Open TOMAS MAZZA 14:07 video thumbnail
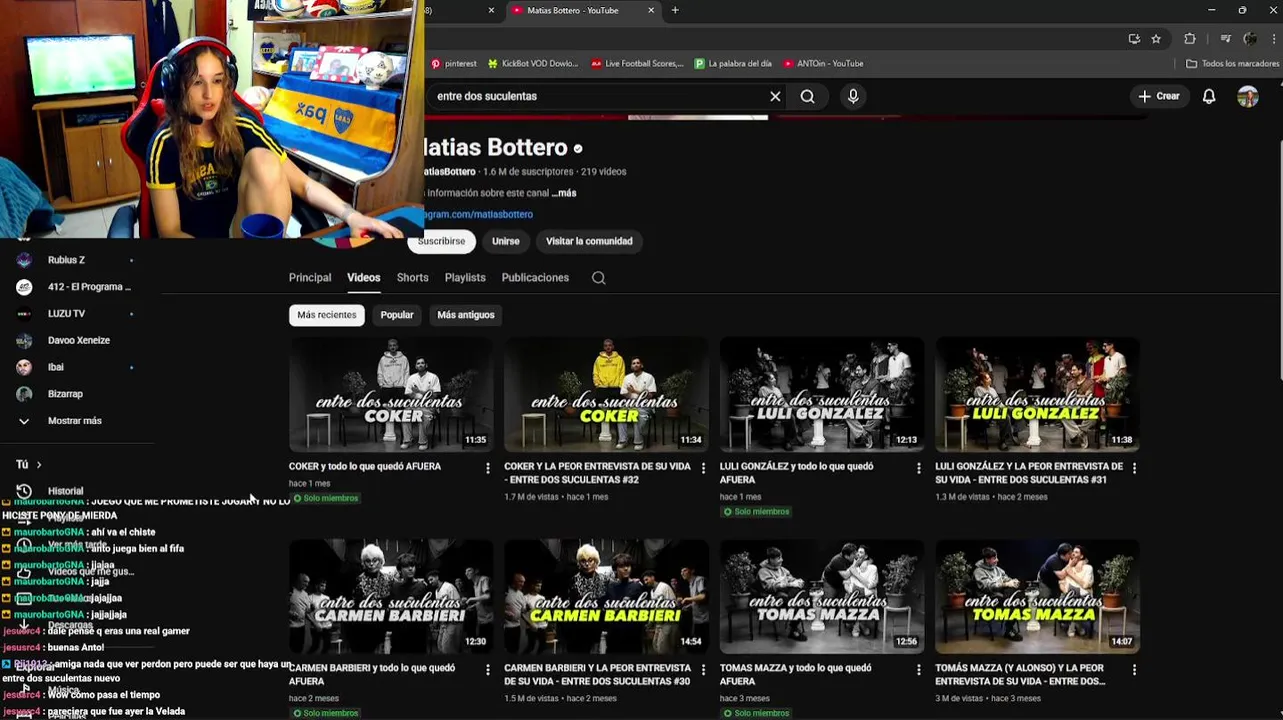 (x=1037, y=596)
